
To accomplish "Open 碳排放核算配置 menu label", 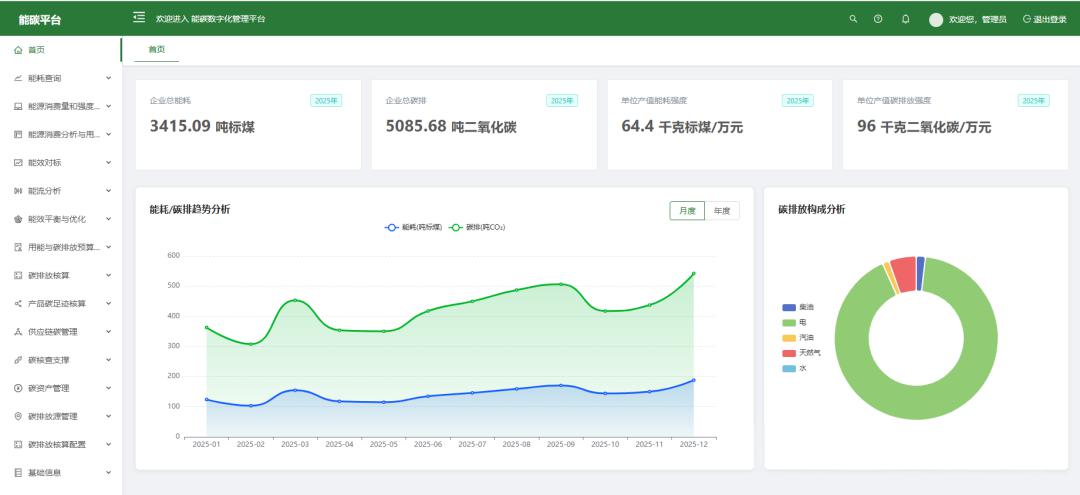I will coord(57,445).
